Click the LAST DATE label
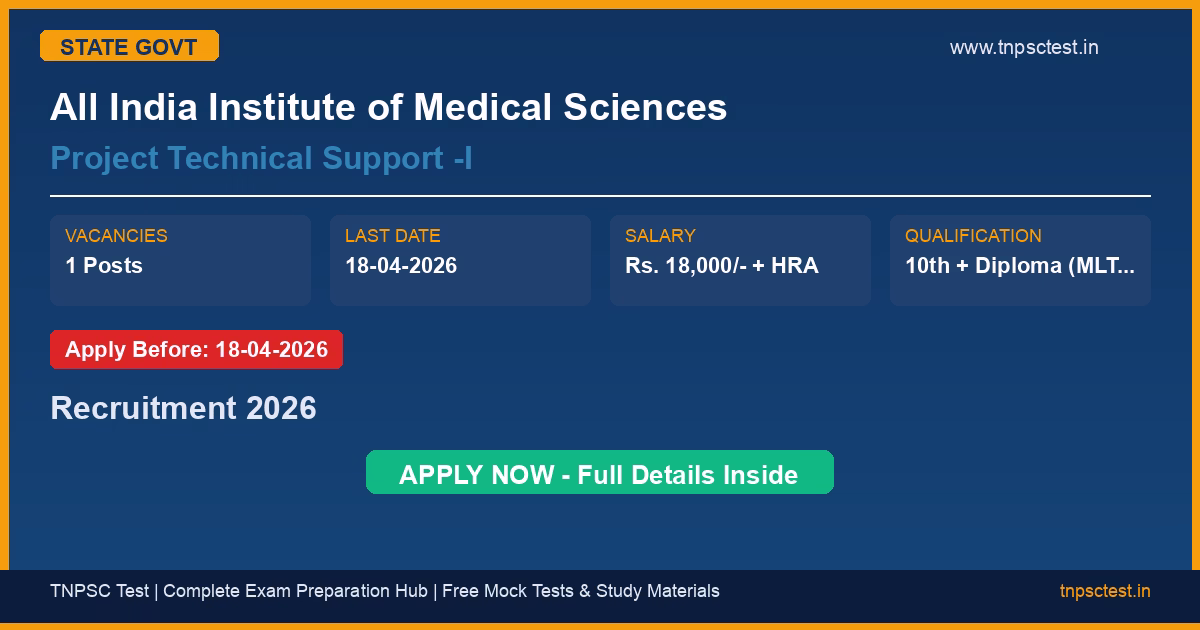Image resolution: width=1200 pixels, height=630 pixels. click(x=392, y=236)
